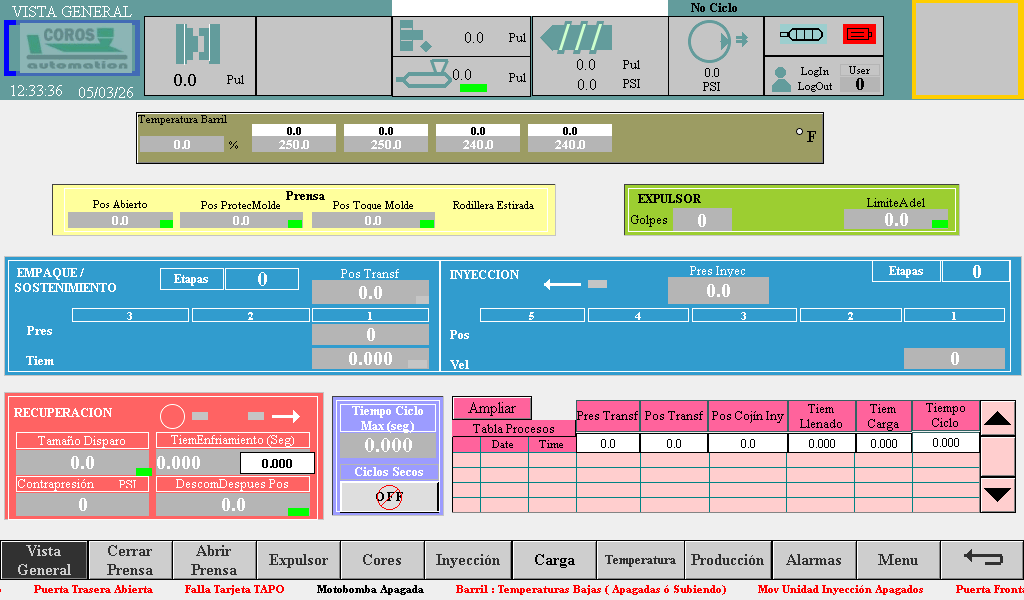Viewport: 1024px width, 600px height.
Task: Click the injection carriage nozzle icon
Action: (424, 74)
